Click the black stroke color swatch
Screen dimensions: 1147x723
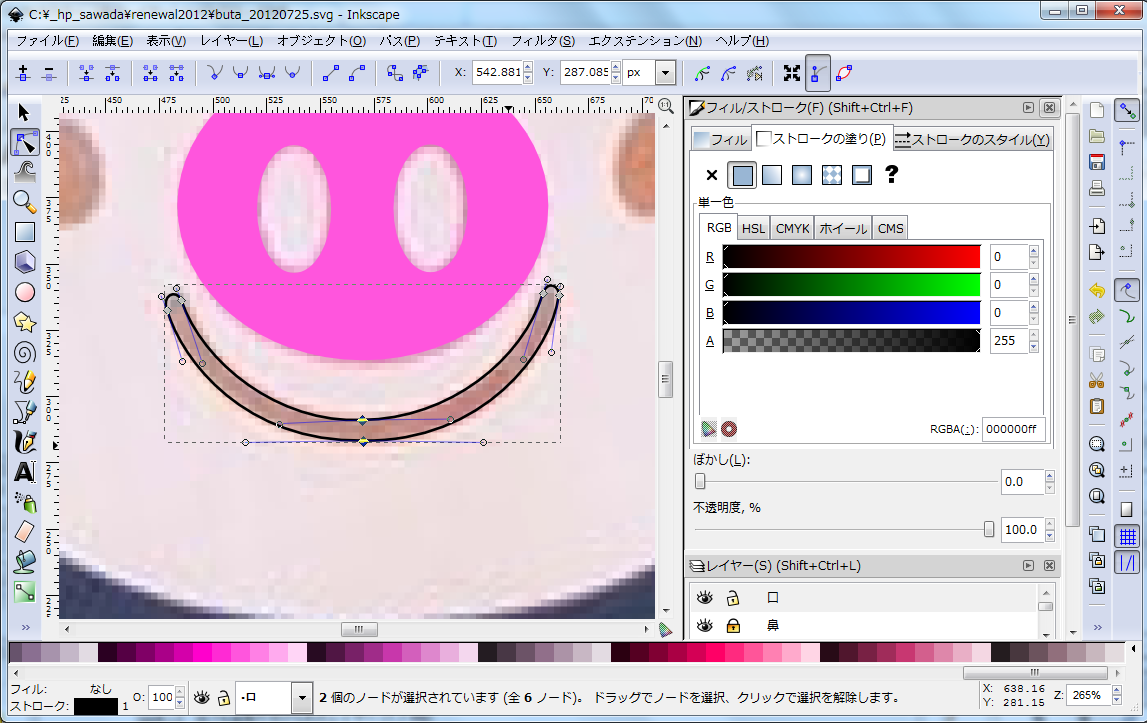96,706
